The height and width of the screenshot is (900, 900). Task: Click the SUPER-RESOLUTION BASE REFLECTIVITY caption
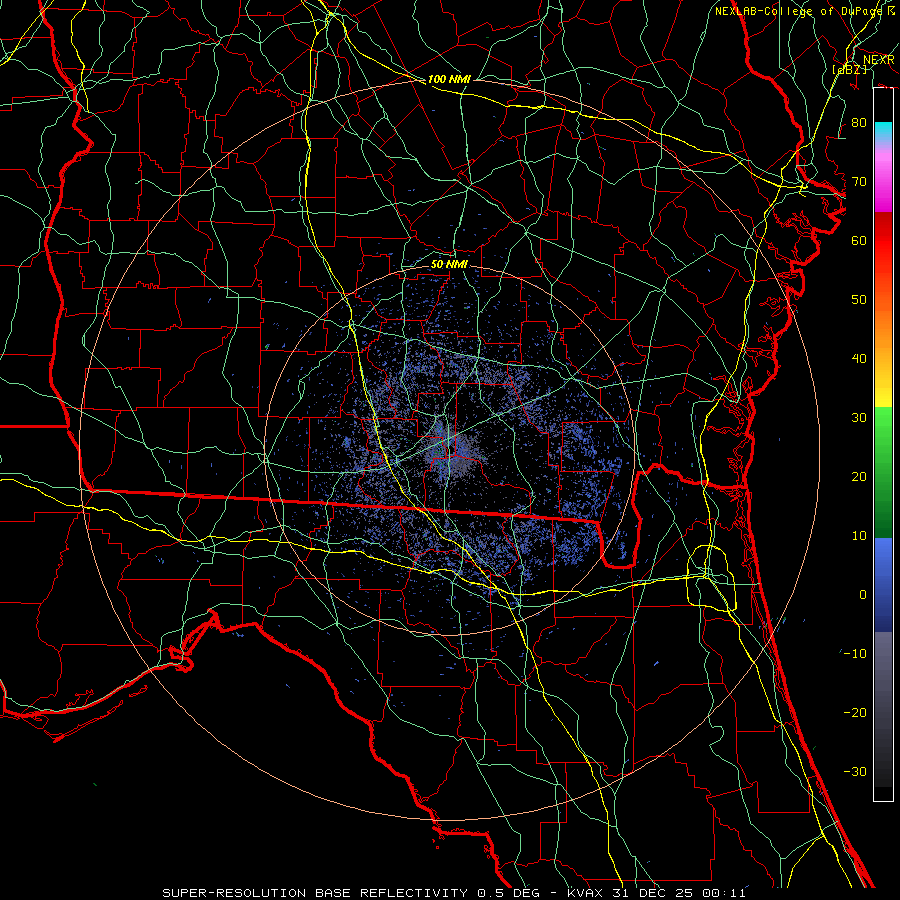click(315, 893)
